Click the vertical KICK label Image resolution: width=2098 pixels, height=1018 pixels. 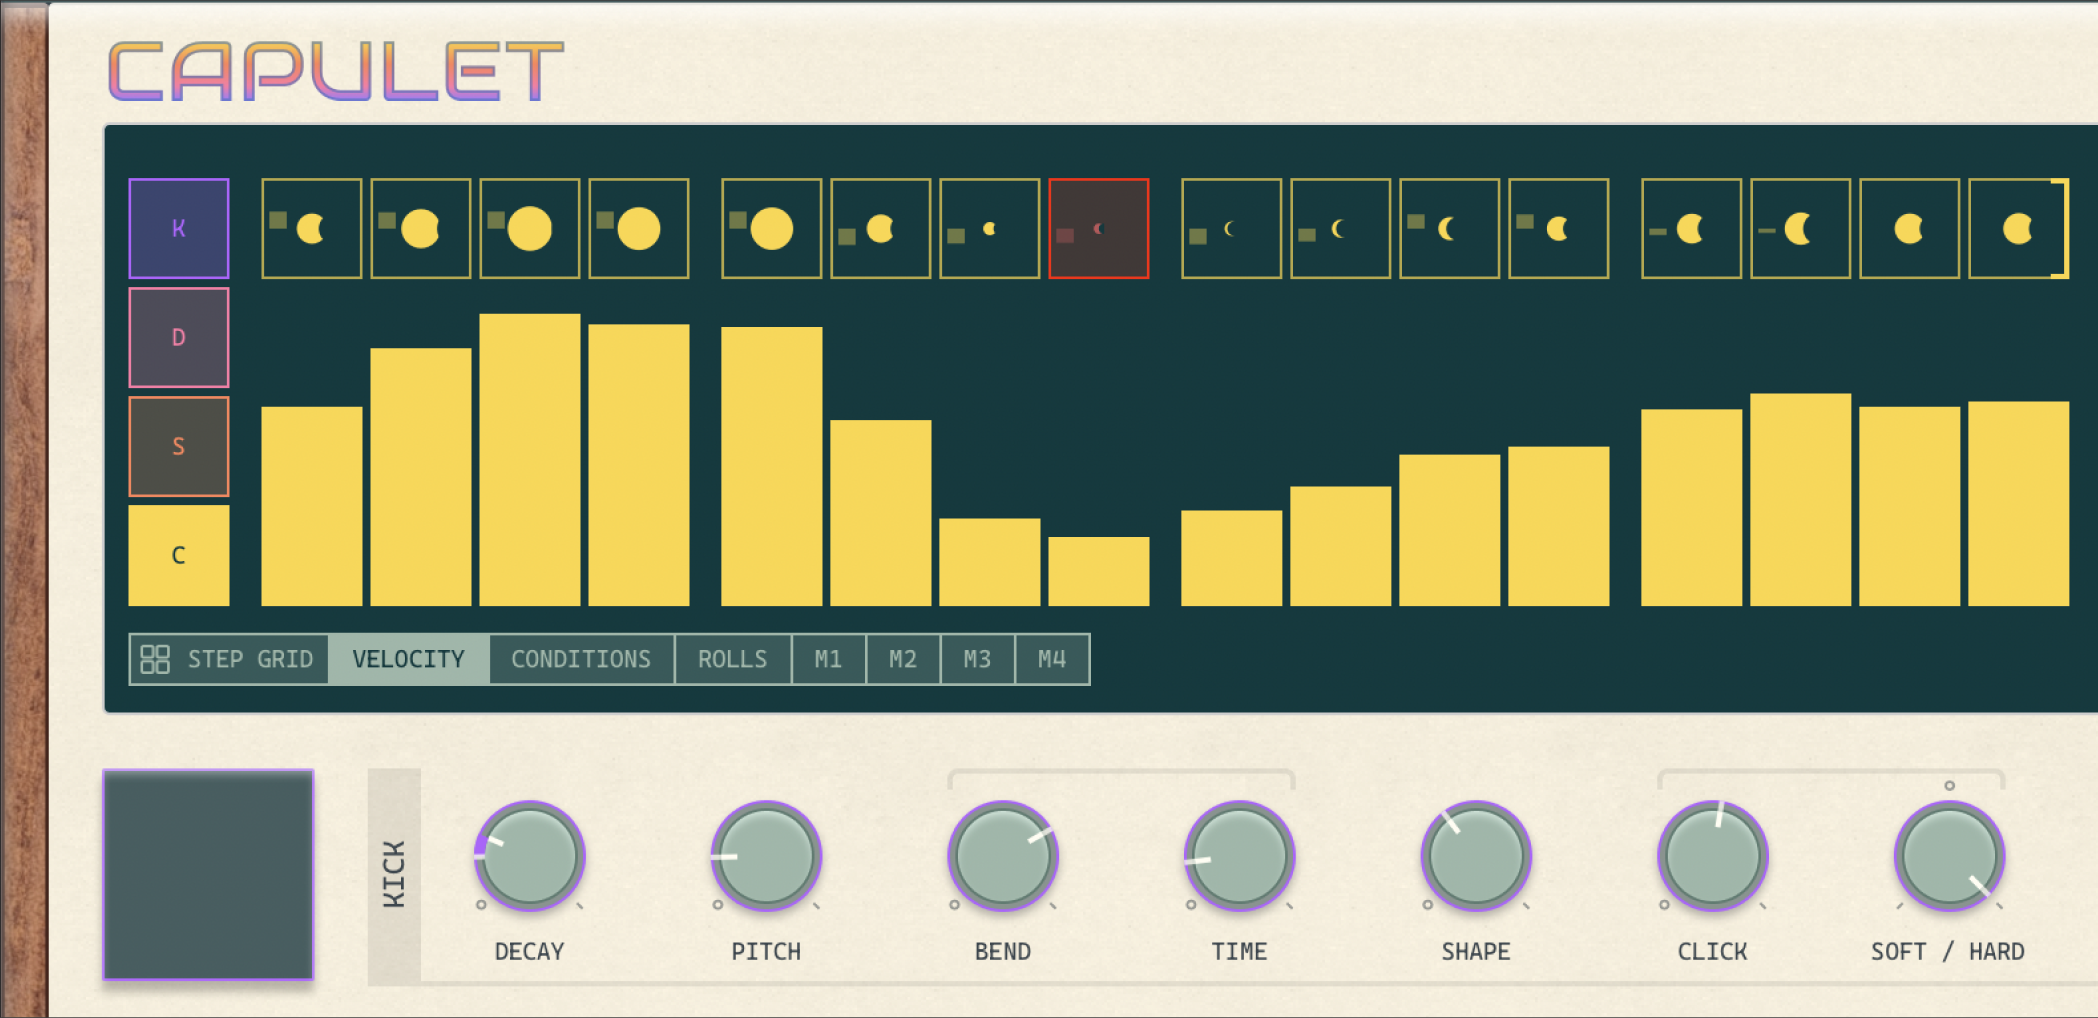(394, 875)
